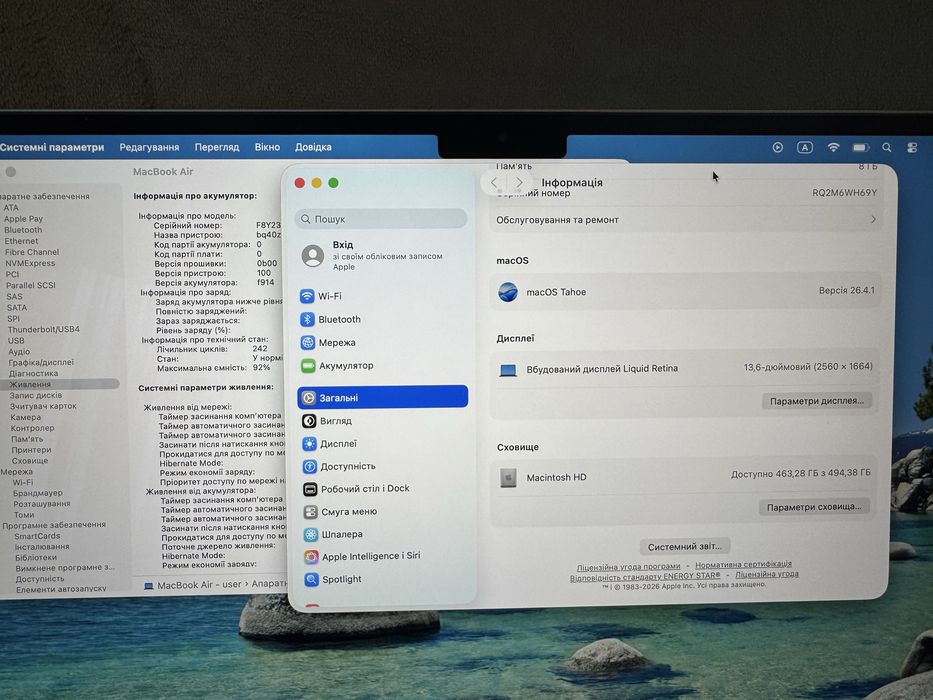Open Дисплеї brightness icon in sidebar
This screenshot has width=933, height=700.
(309, 443)
